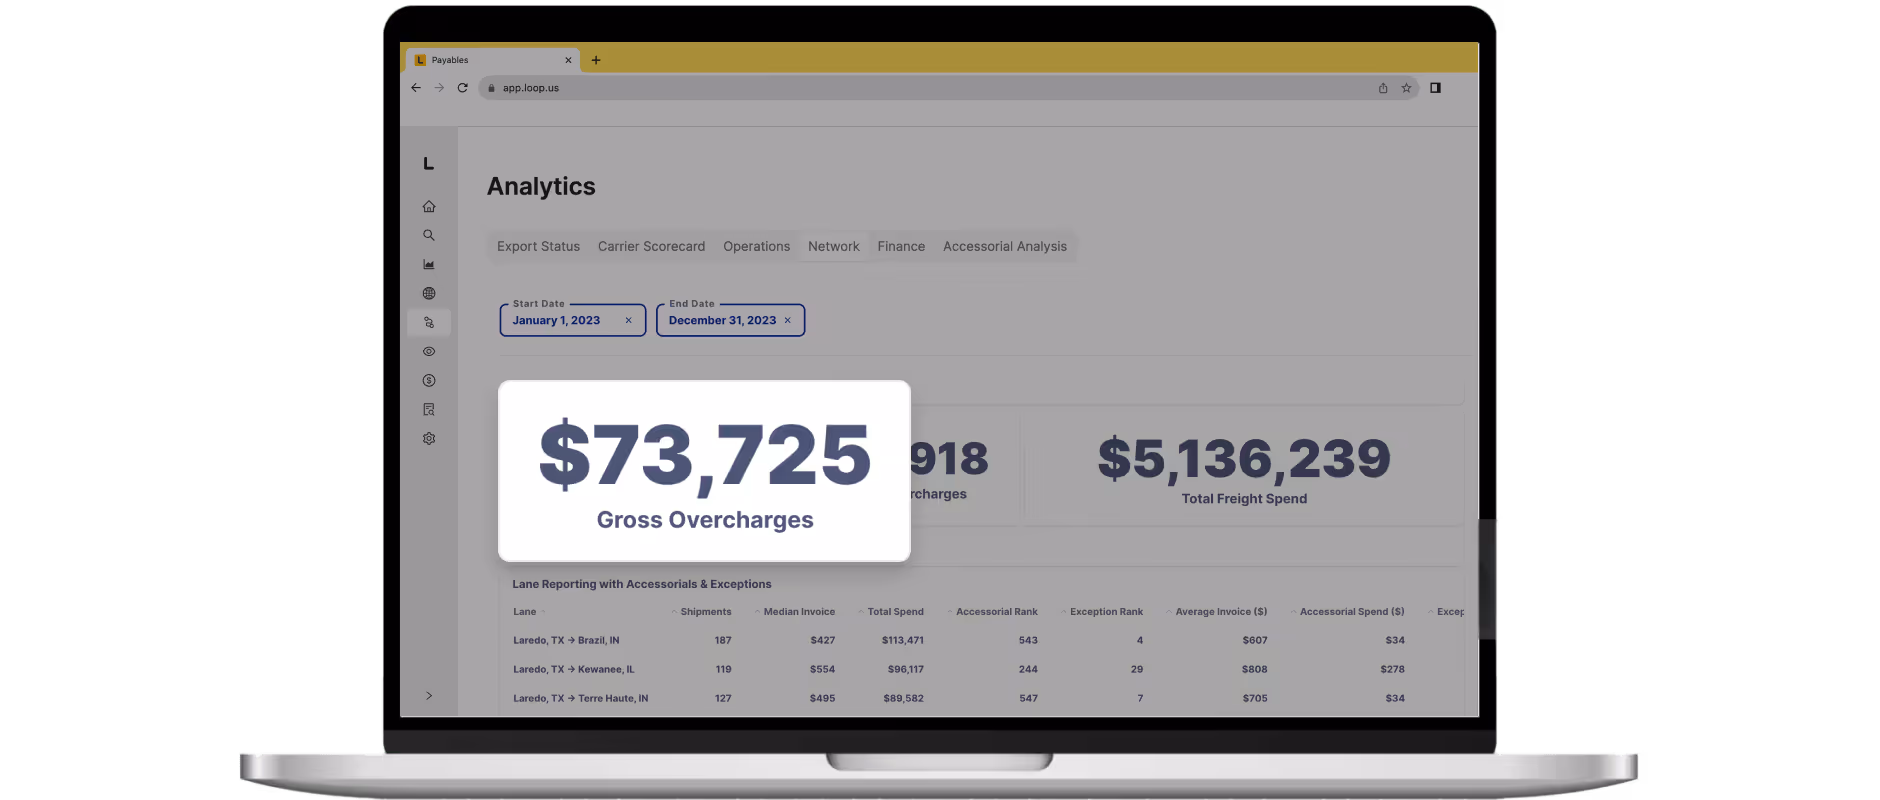Switch to the Operations tab
The height and width of the screenshot is (800, 1880).
pyautogui.click(x=756, y=247)
